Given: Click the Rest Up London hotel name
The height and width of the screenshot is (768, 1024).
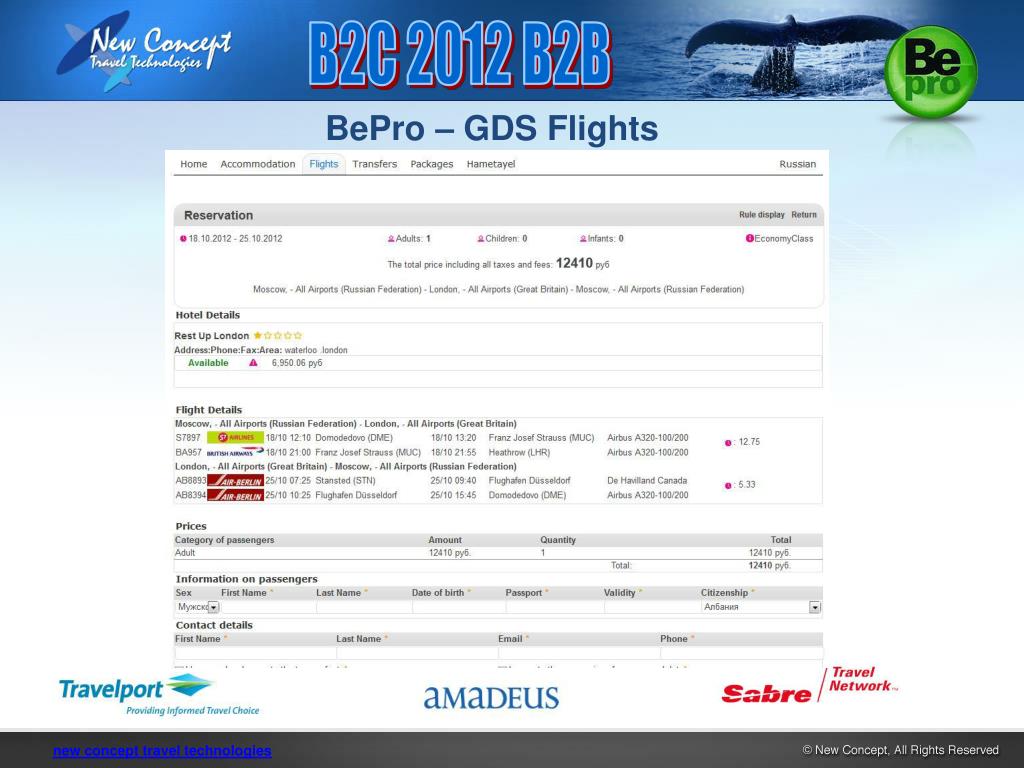Looking at the screenshot, I should pos(212,336).
